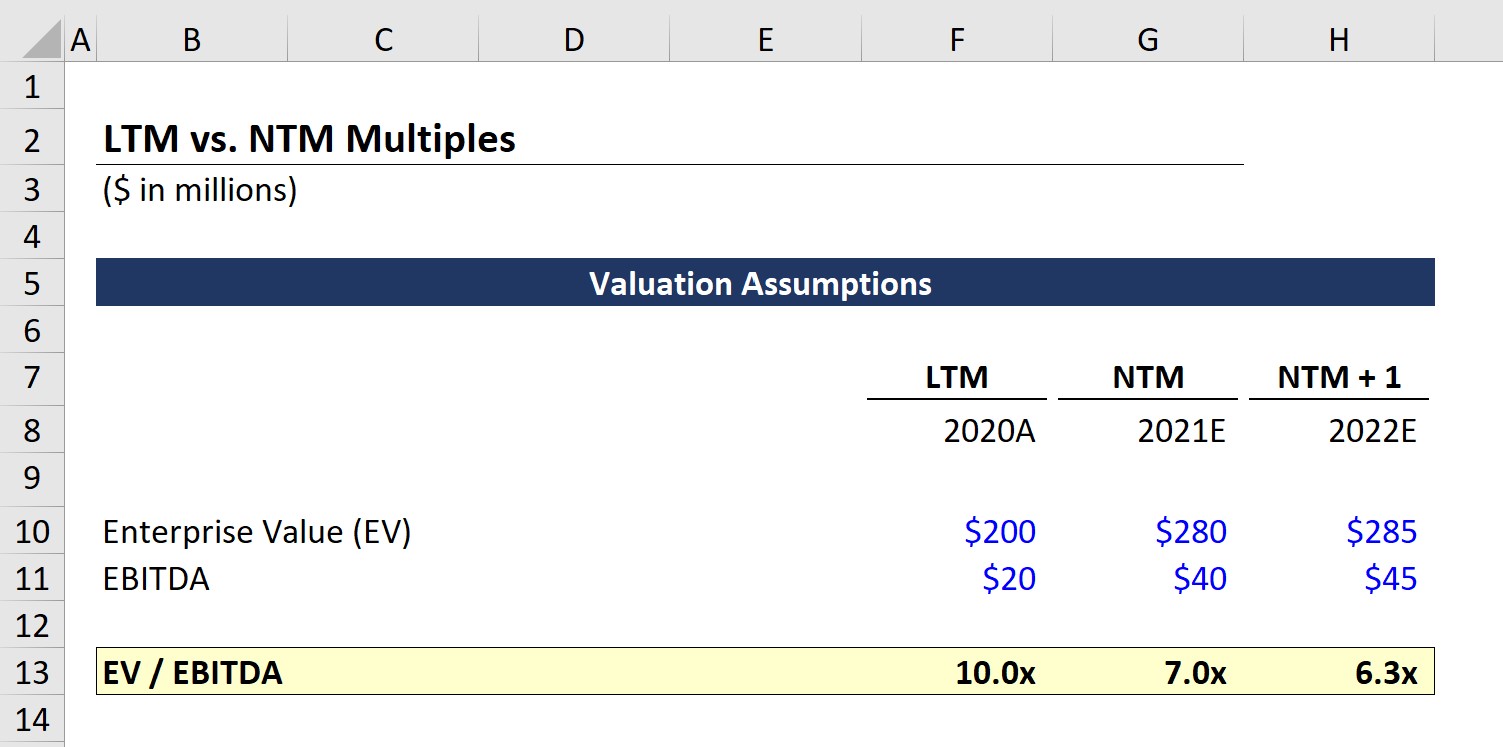
Task: Select column A header
Action: coord(81,39)
